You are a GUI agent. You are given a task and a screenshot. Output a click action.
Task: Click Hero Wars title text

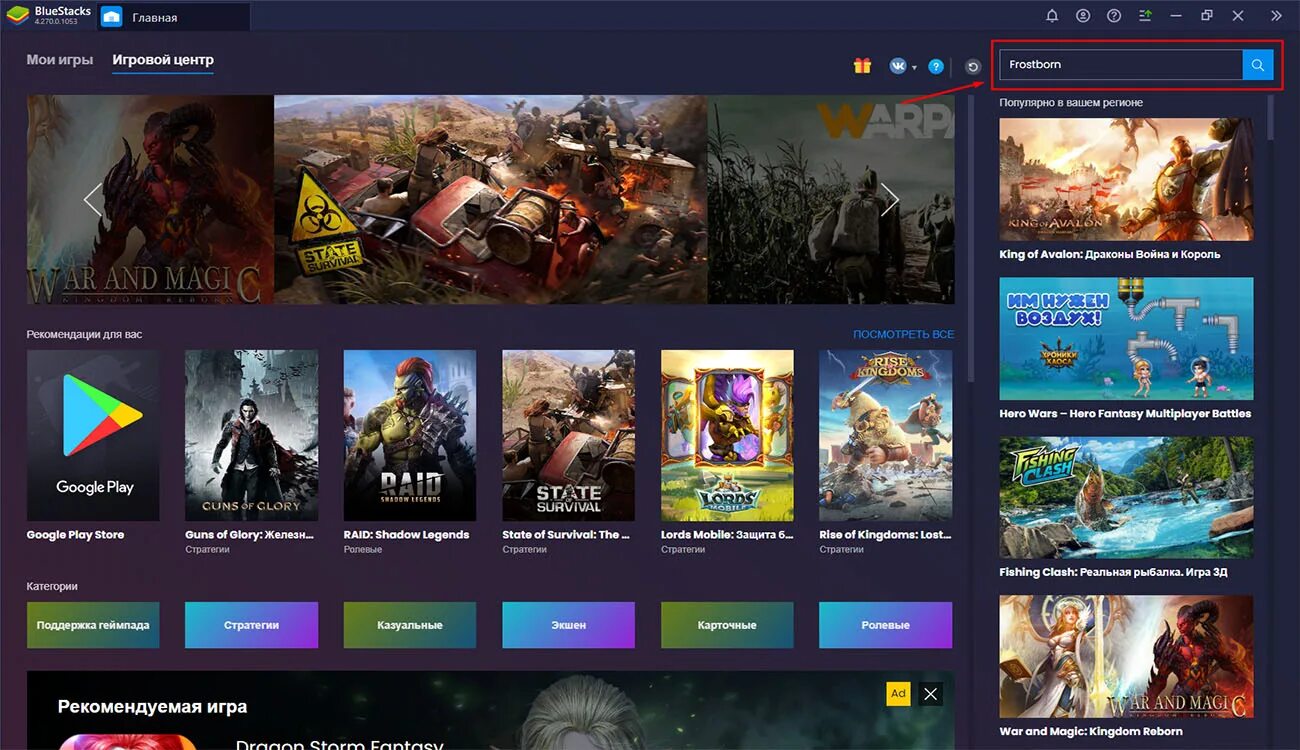[1125, 413]
